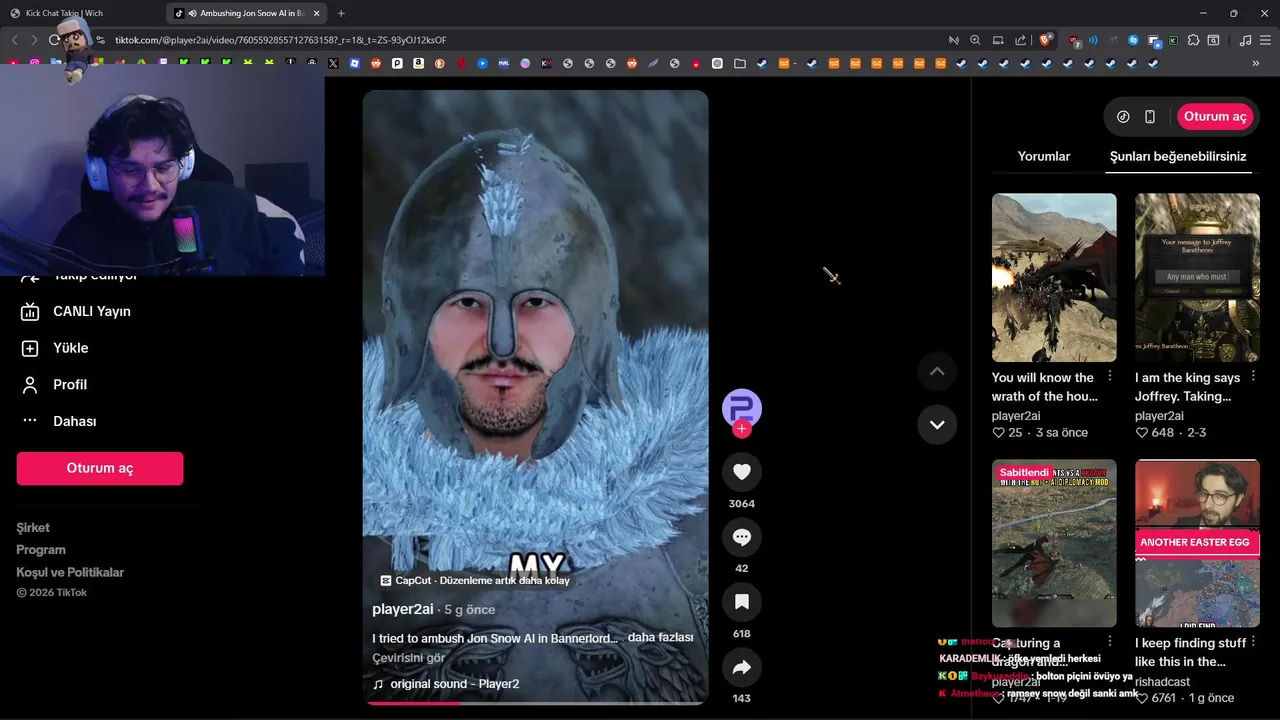
Task: Click the CapCut Düzenleme artık daha kolay banner
Action: click(x=475, y=580)
